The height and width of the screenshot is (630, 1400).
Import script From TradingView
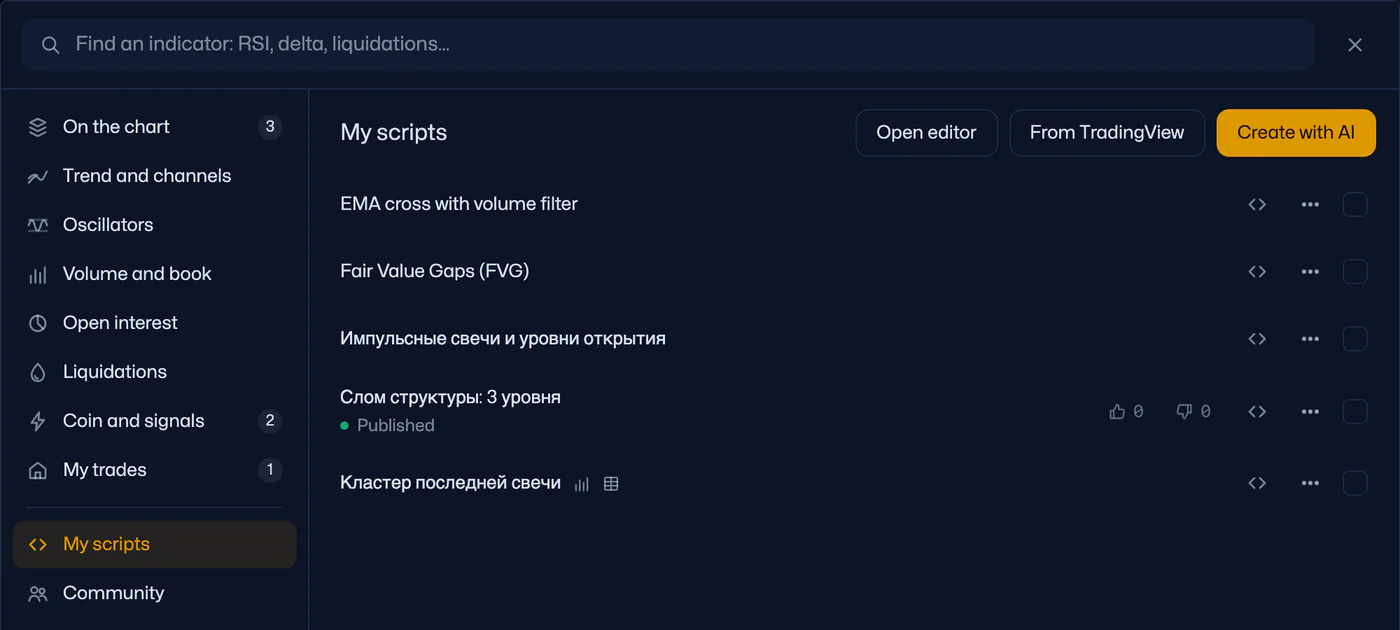[1107, 133]
